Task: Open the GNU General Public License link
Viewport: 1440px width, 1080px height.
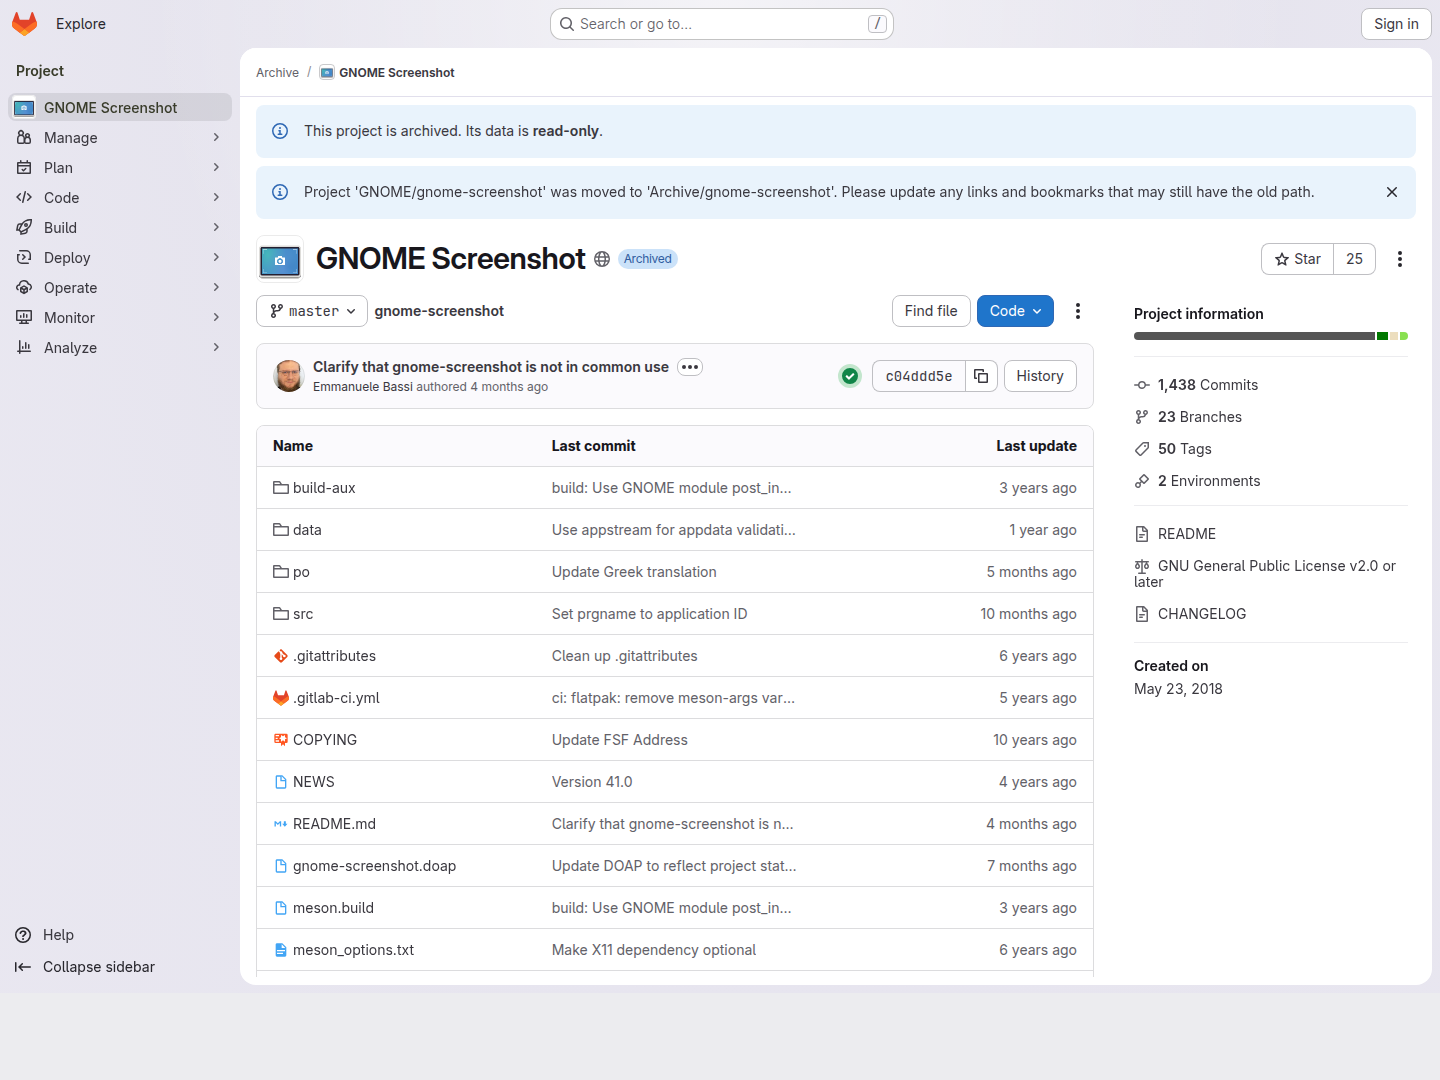Action: pos(1265,574)
